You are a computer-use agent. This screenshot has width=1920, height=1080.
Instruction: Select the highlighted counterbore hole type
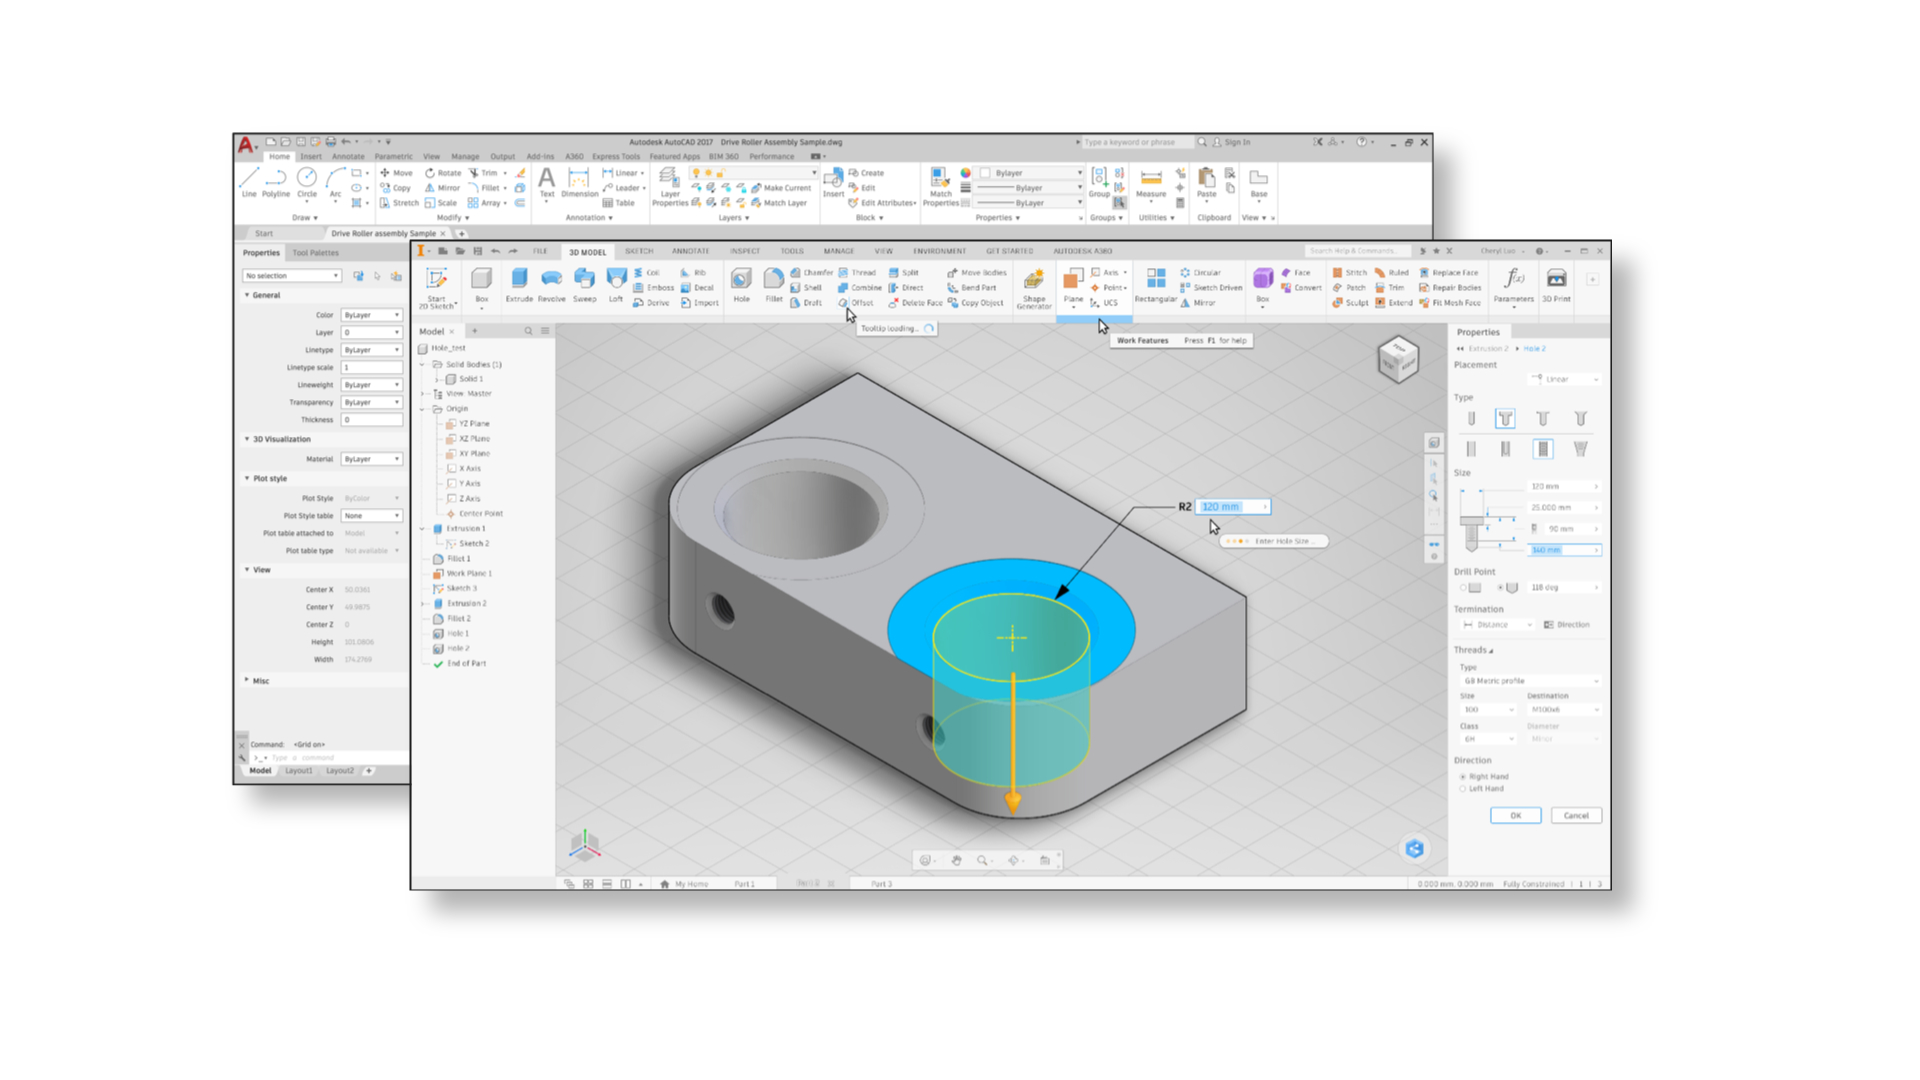tap(1505, 419)
